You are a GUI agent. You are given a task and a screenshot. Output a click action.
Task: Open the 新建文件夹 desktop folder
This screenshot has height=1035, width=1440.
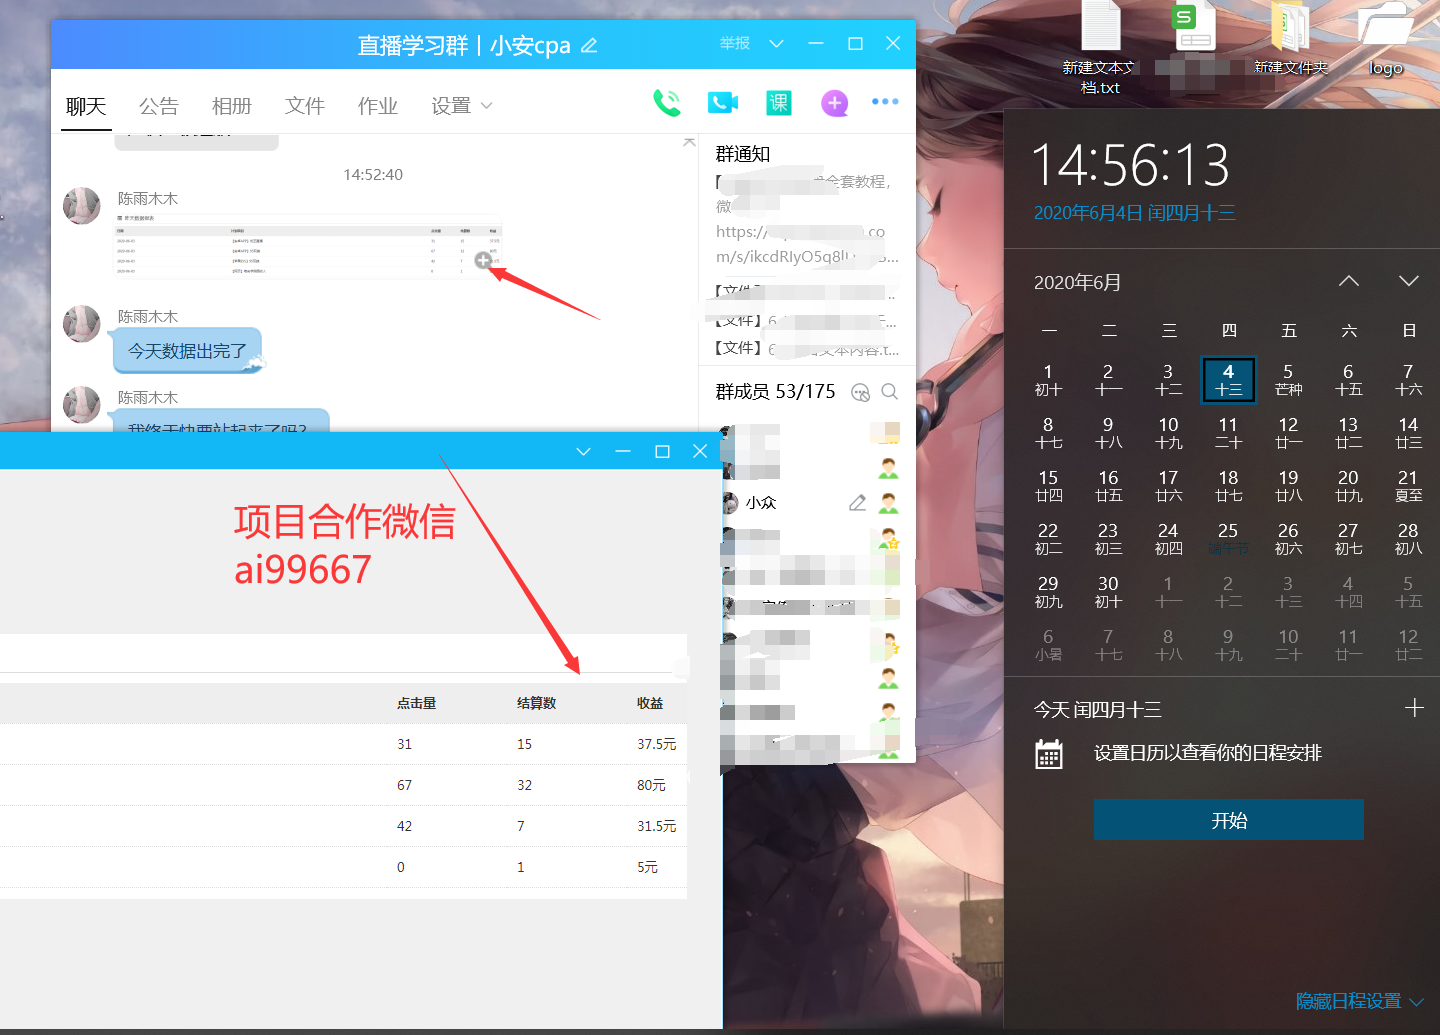click(1291, 40)
